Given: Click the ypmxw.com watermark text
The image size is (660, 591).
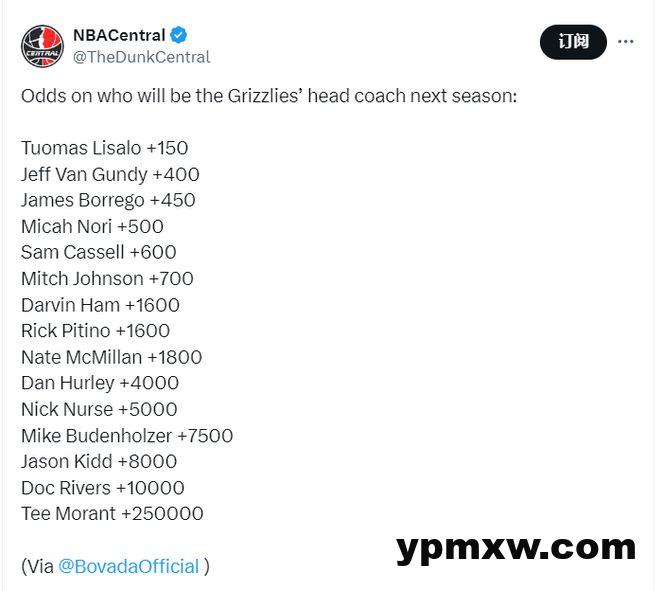Looking at the screenshot, I should (516, 547).
